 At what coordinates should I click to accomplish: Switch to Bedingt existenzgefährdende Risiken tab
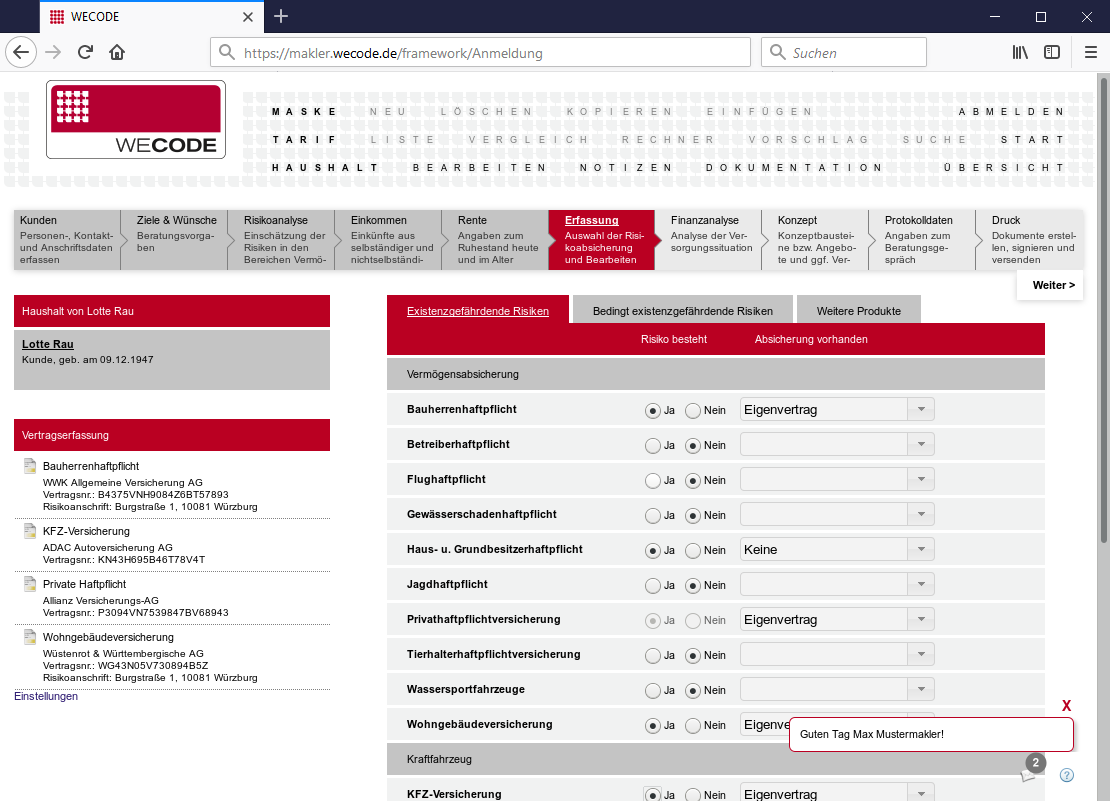682,311
